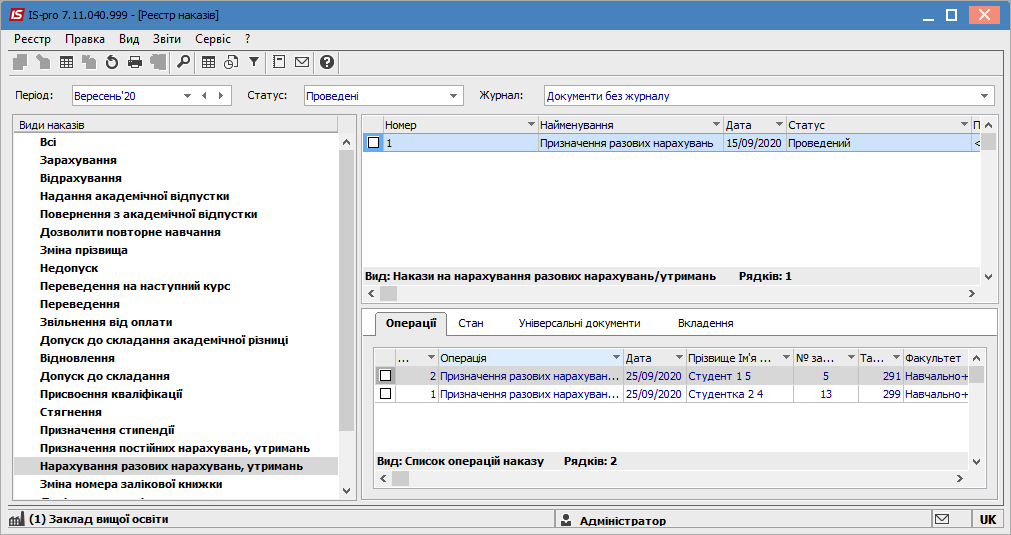Click the envelope mail toolbar icon

(302, 62)
